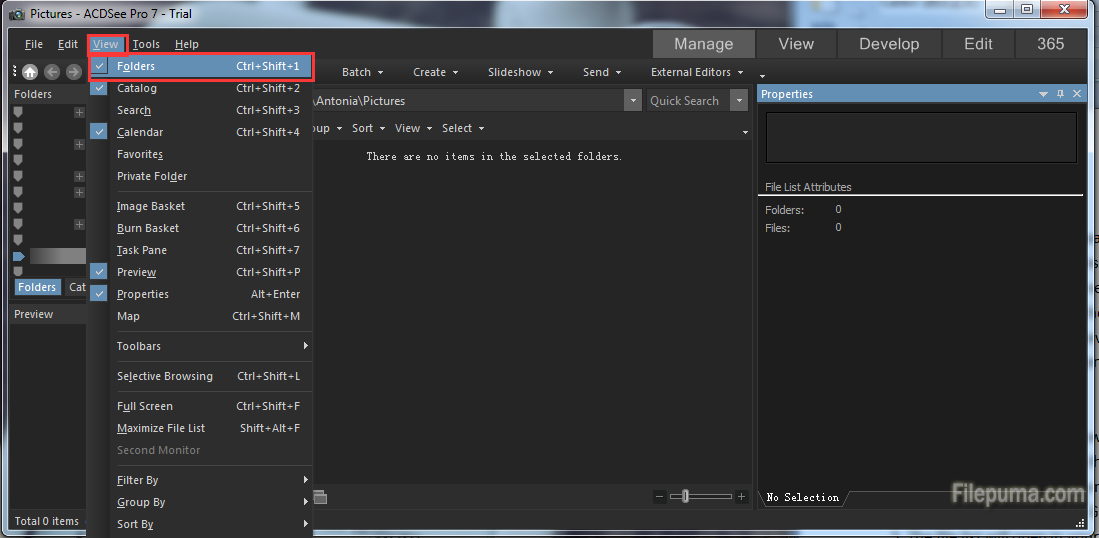Click the Quick Search input field

(686, 101)
